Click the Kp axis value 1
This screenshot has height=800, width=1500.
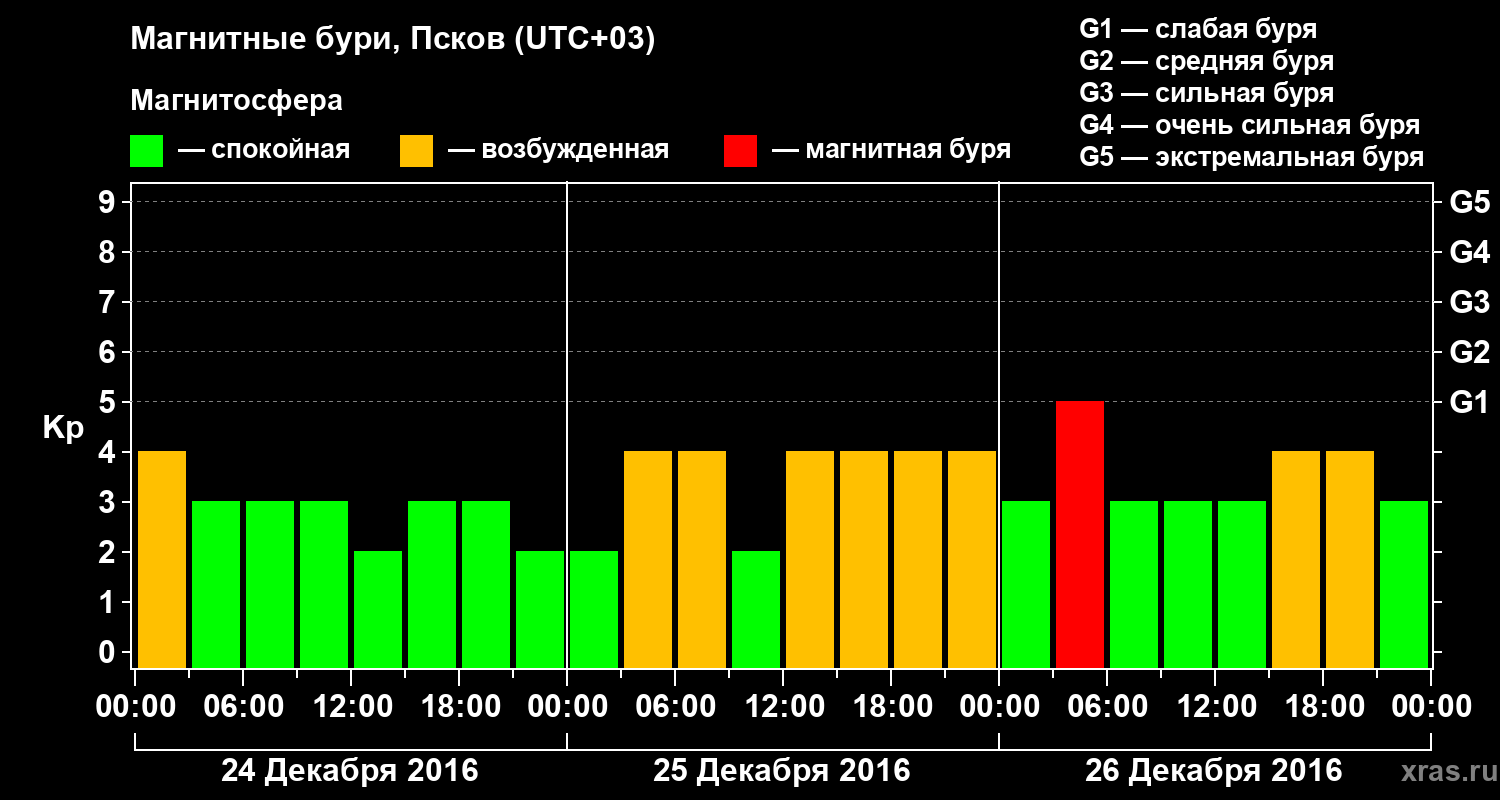pyautogui.click(x=109, y=602)
